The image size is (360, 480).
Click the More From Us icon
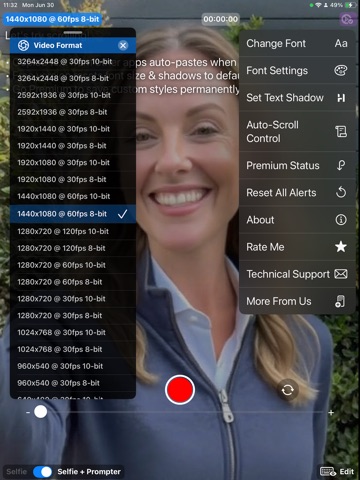pyautogui.click(x=340, y=301)
